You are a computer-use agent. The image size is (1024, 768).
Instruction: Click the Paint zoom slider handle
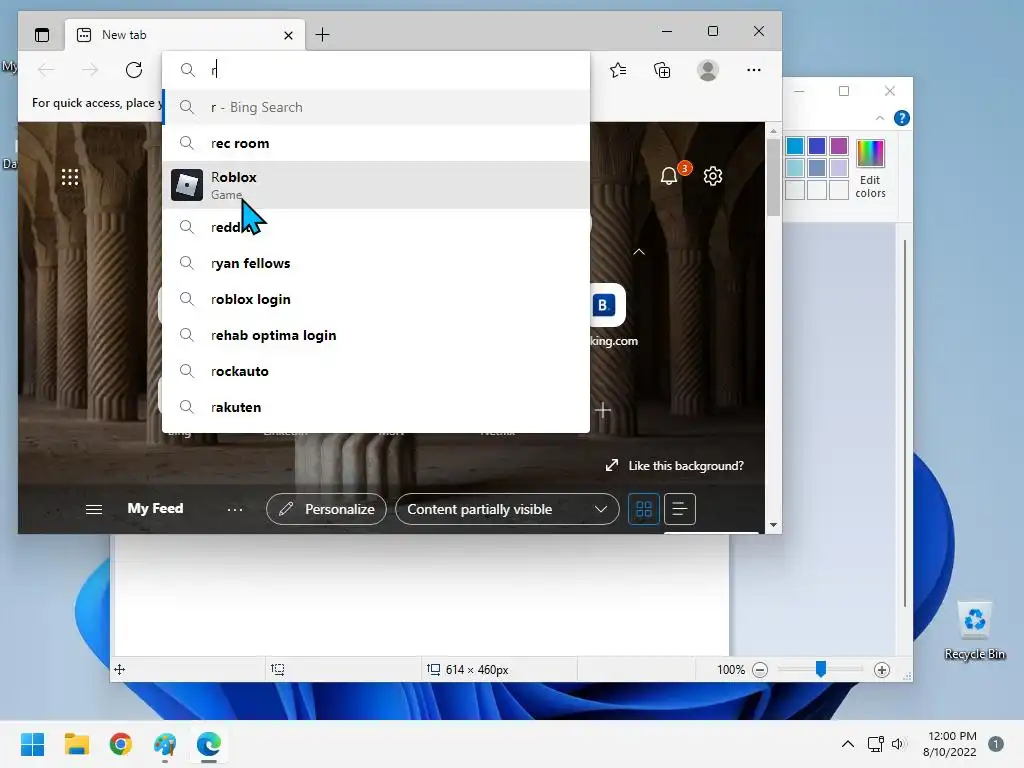tap(821, 669)
